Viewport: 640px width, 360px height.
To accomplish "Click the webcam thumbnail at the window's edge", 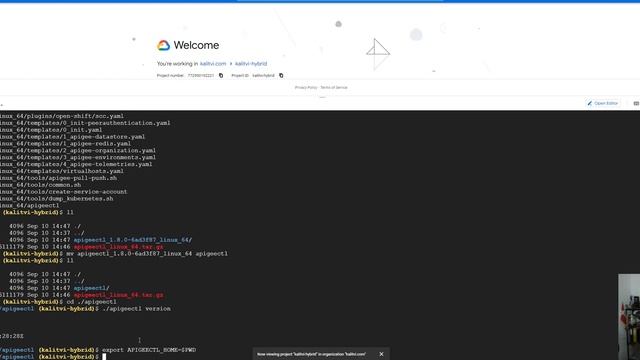I will 629,317.
